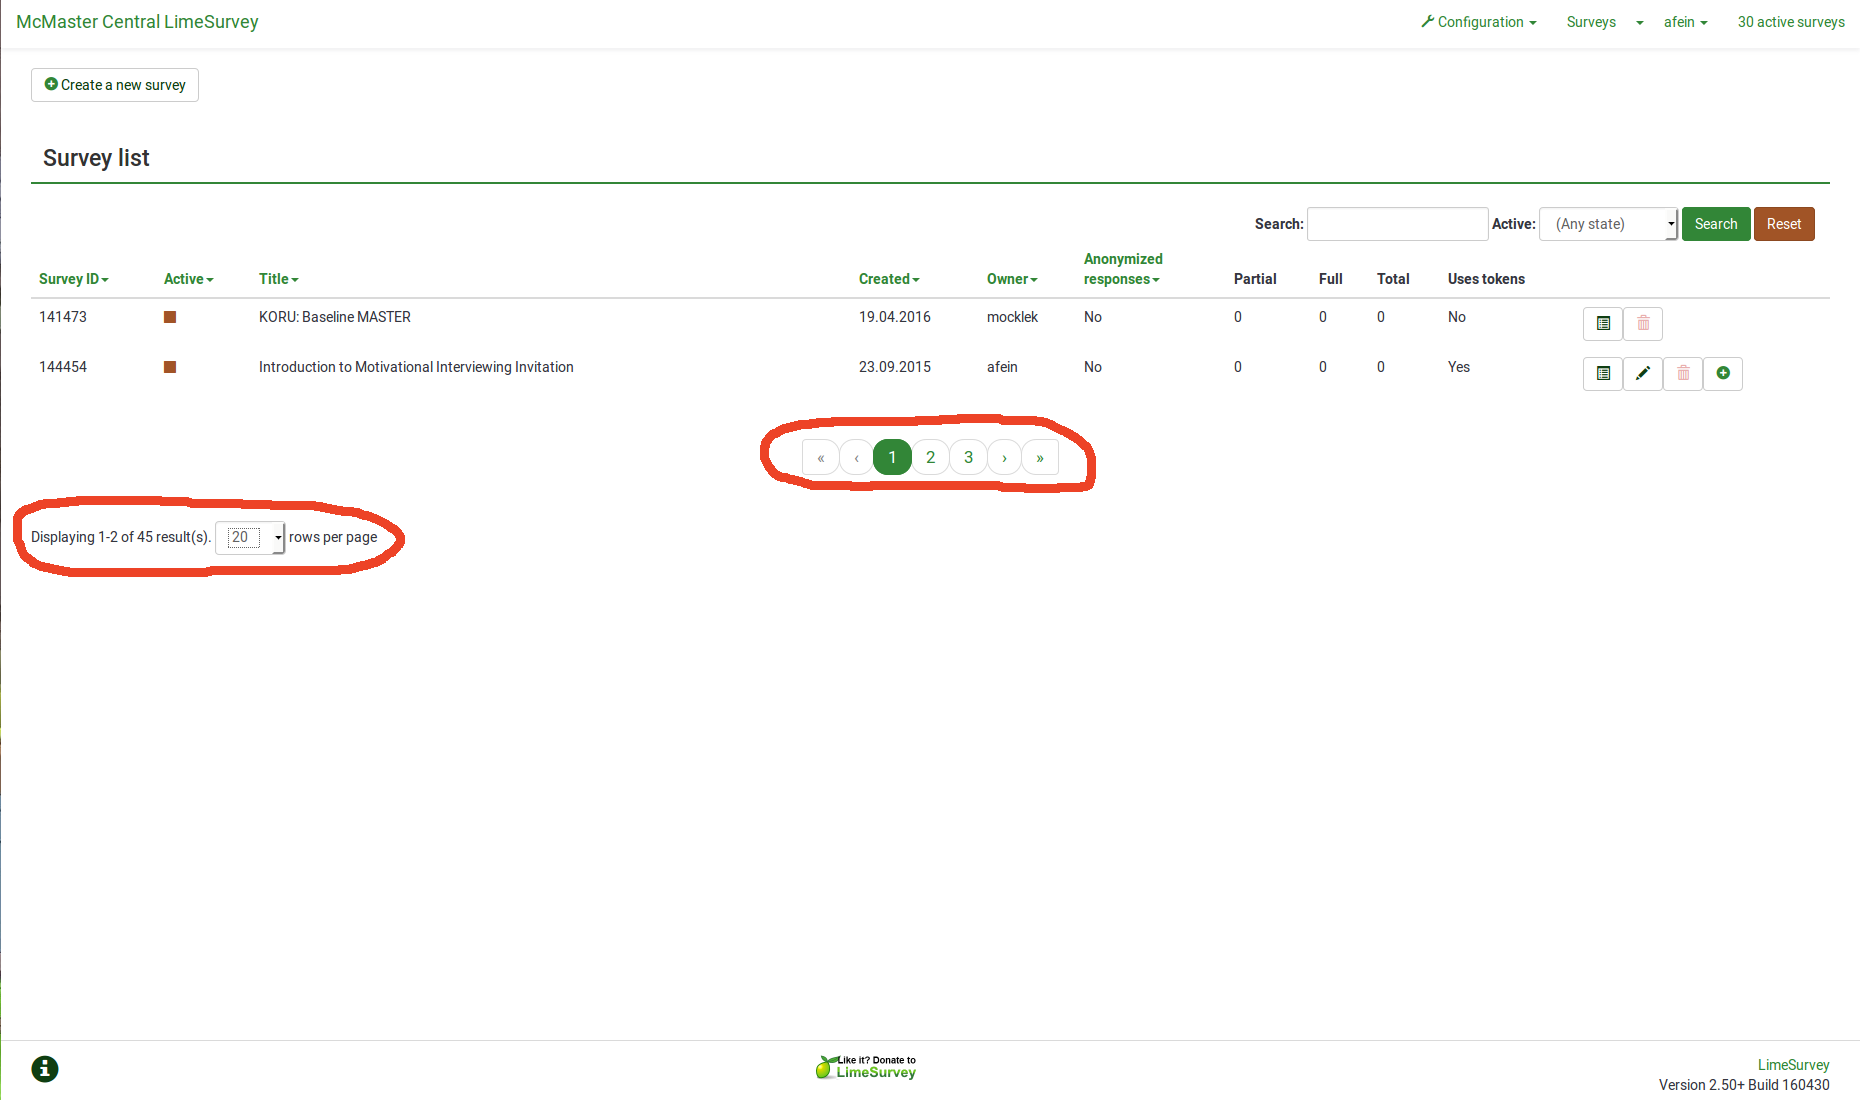Click the Full column header

pyautogui.click(x=1331, y=279)
